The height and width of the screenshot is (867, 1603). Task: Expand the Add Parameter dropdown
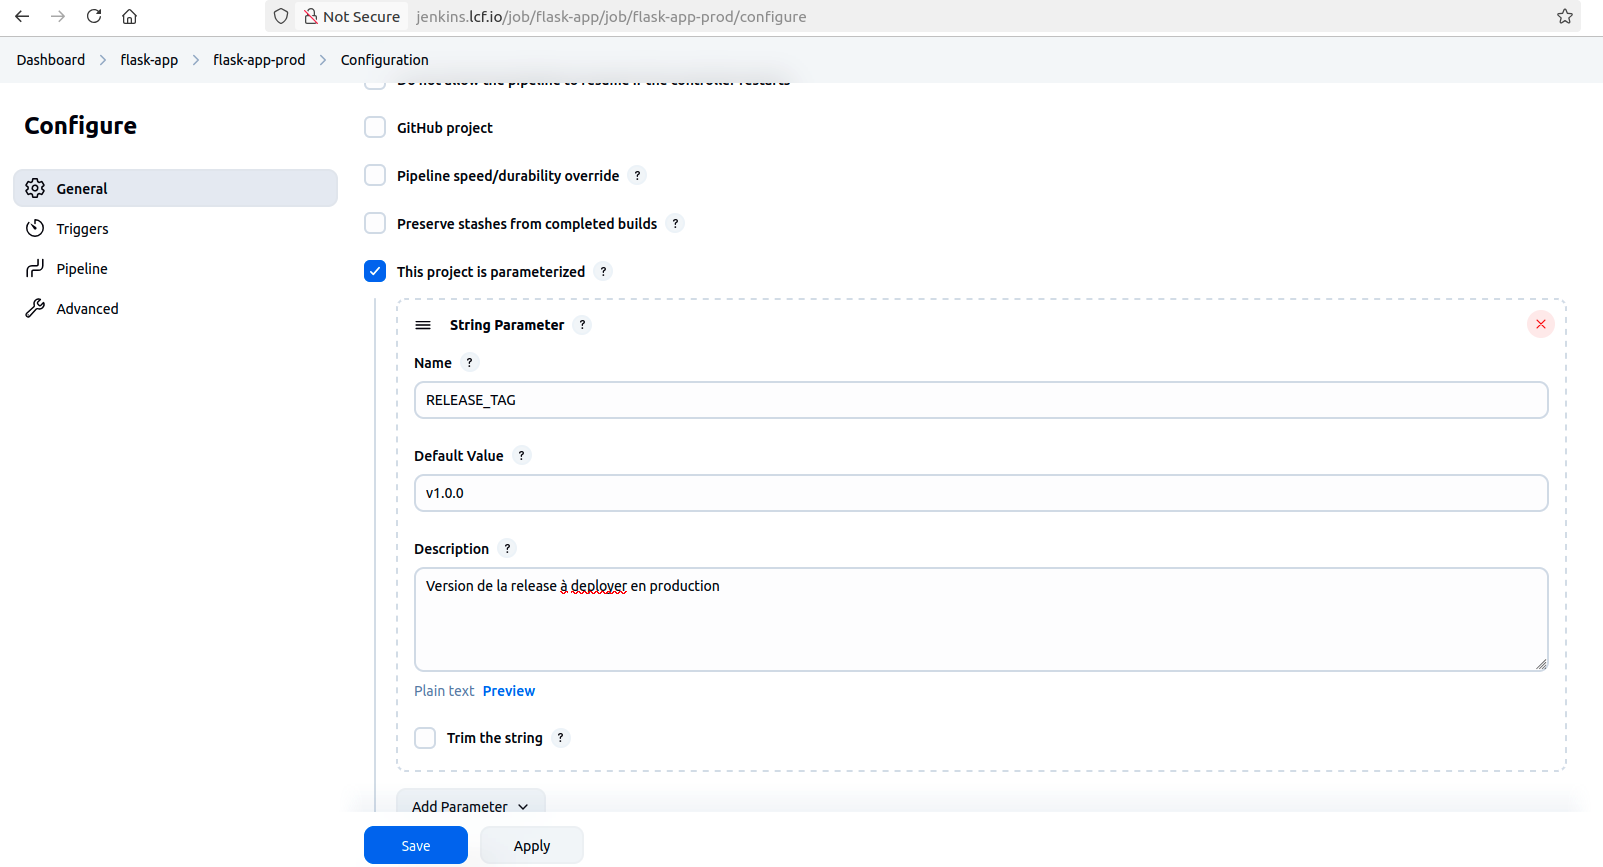coord(470,806)
